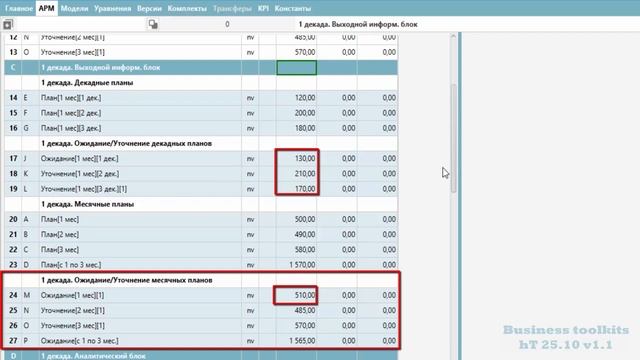Screen dimensions: 640x360
Task: Click row number 17
Action: [13, 159]
